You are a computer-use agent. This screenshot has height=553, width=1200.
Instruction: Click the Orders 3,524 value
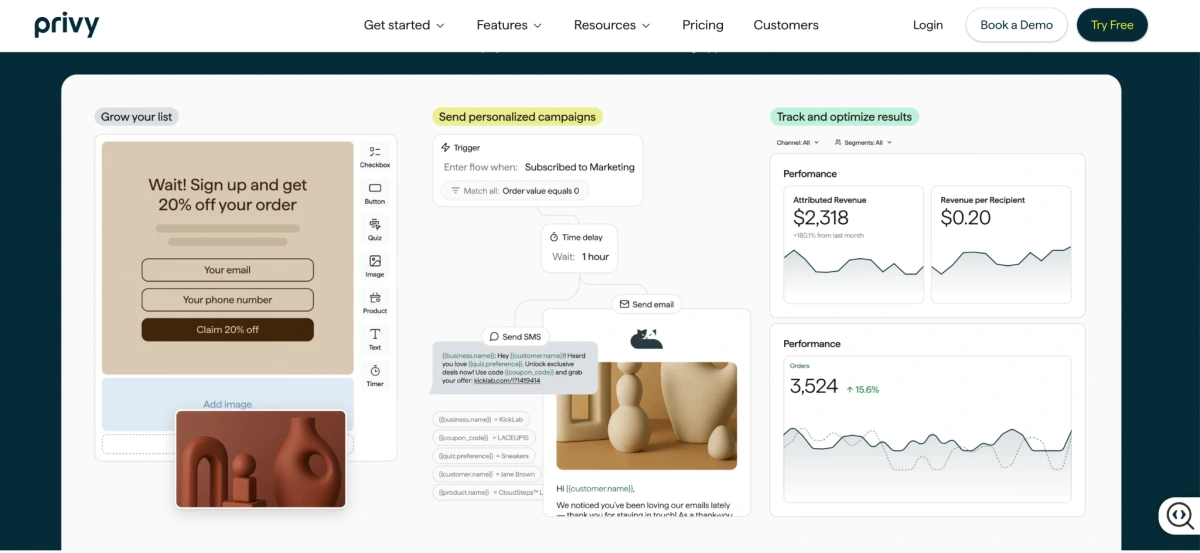point(814,386)
